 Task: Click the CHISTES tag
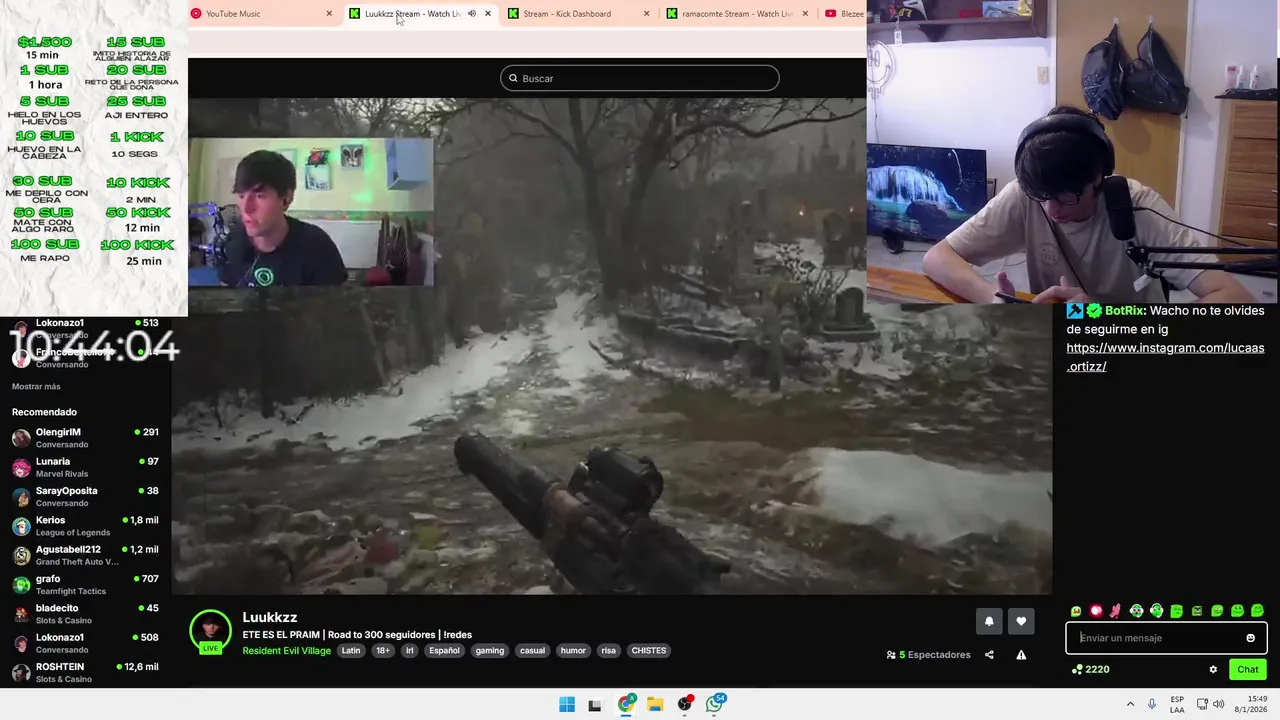point(648,650)
